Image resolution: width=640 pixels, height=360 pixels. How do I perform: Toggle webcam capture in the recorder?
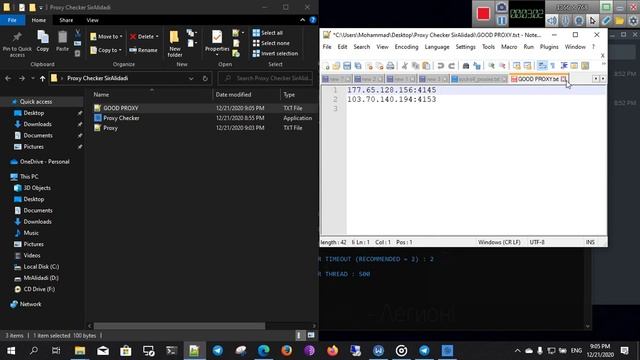(x=579, y=20)
